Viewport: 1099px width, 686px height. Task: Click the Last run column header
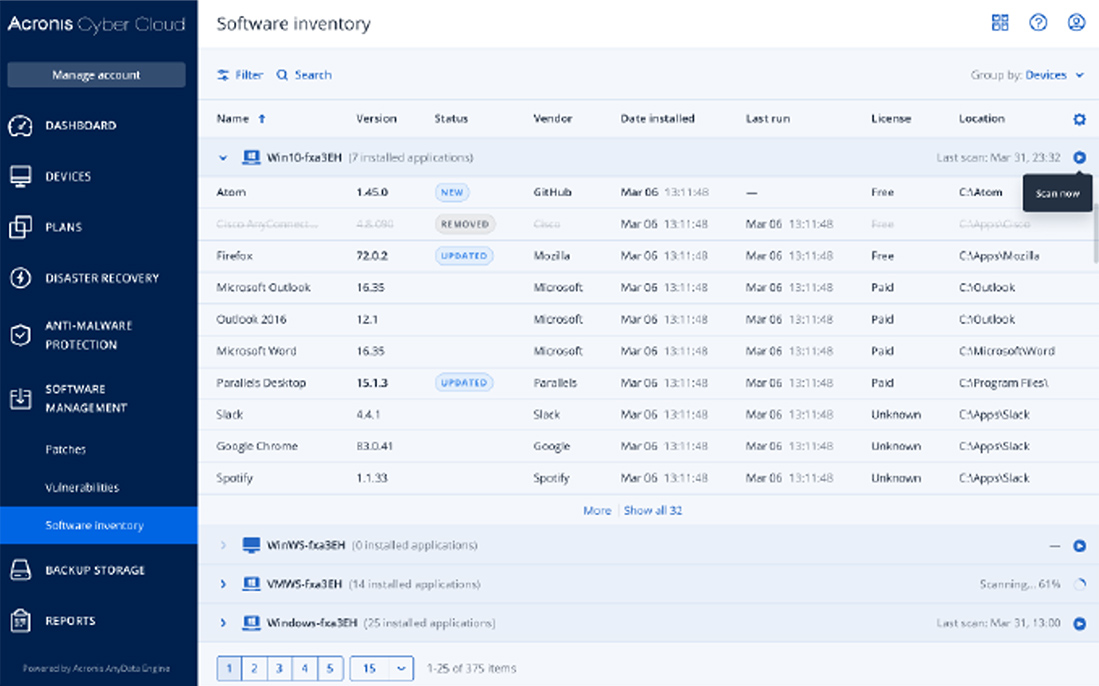tap(767, 119)
